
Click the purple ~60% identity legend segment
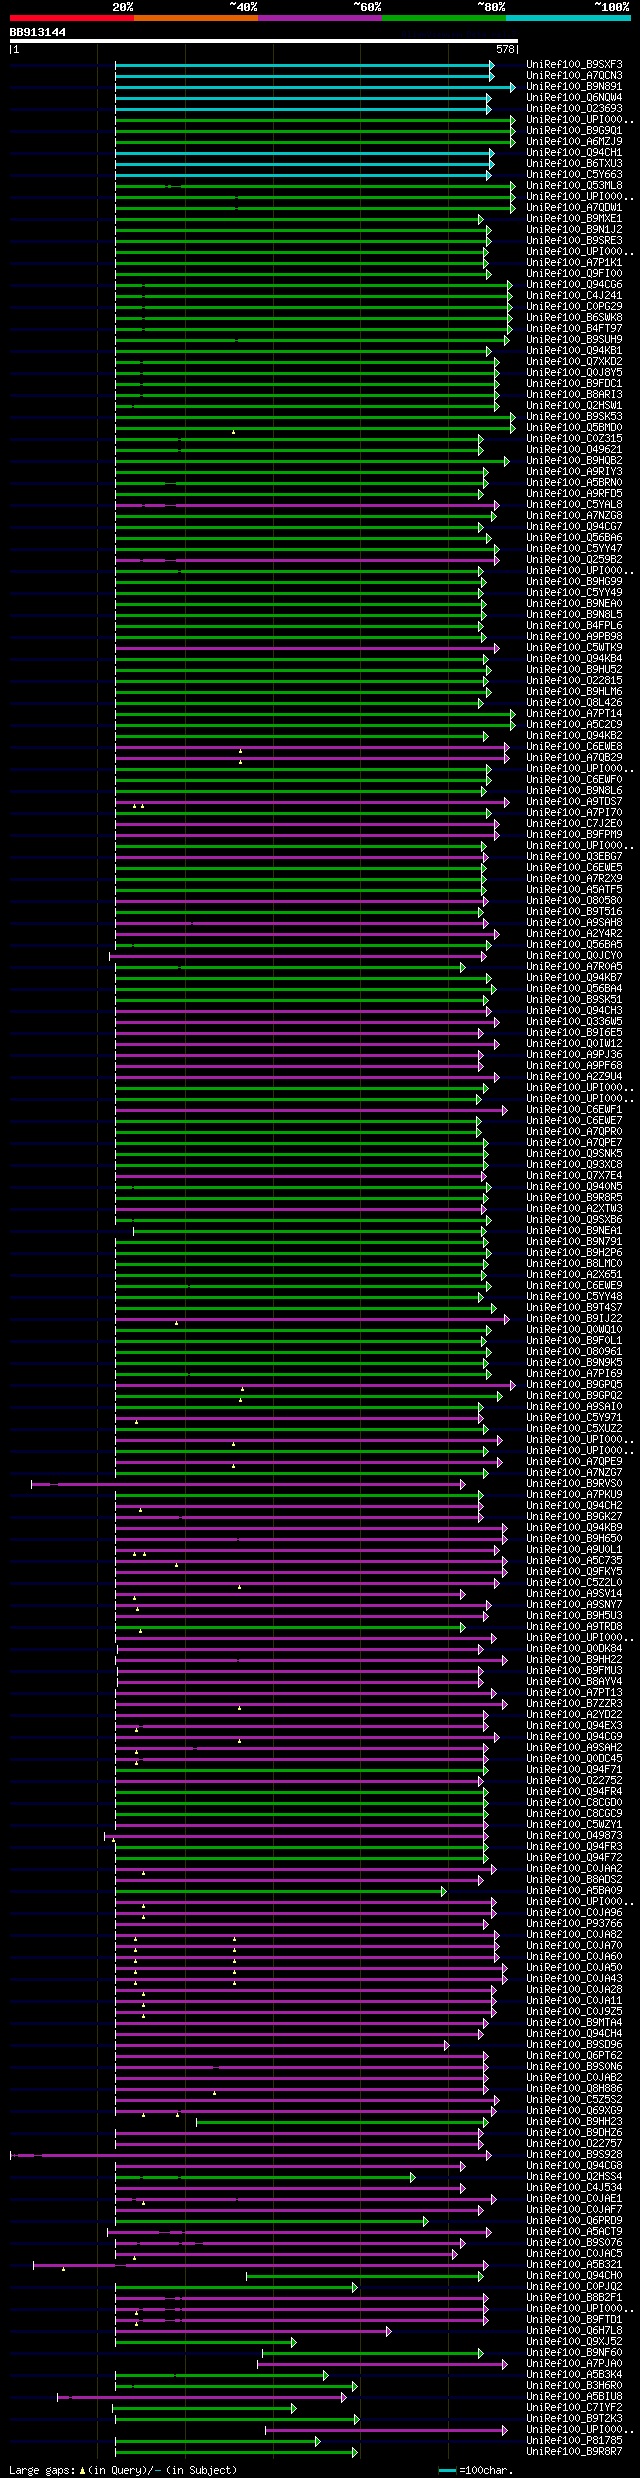(x=319, y=17)
